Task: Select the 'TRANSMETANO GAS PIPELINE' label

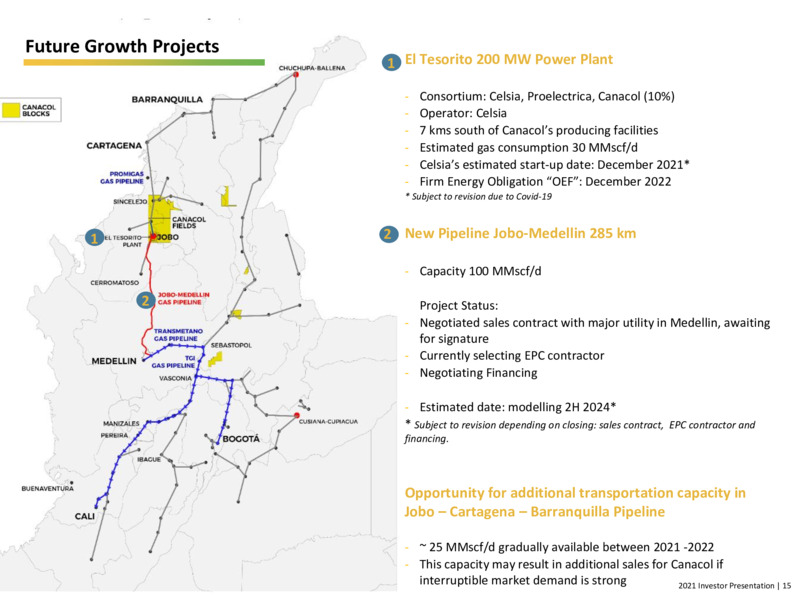Action: point(178,335)
